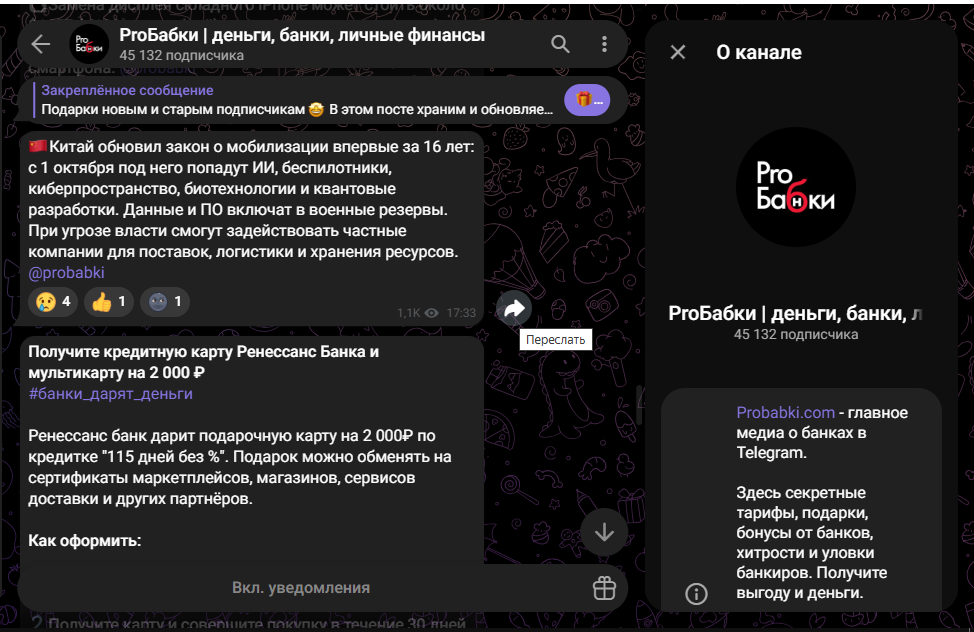Click the eye views icon on China post
The width and height of the screenshot is (974, 632).
tap(432, 313)
